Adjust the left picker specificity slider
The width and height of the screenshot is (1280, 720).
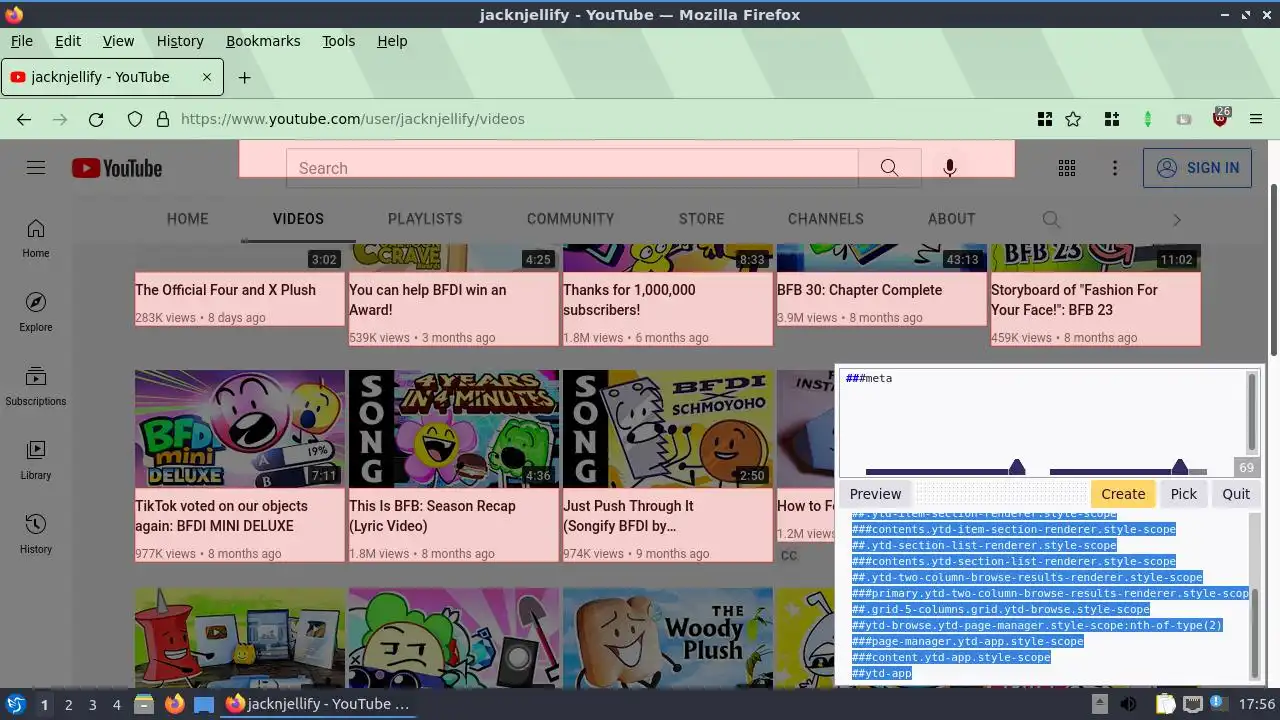tap(1017, 468)
